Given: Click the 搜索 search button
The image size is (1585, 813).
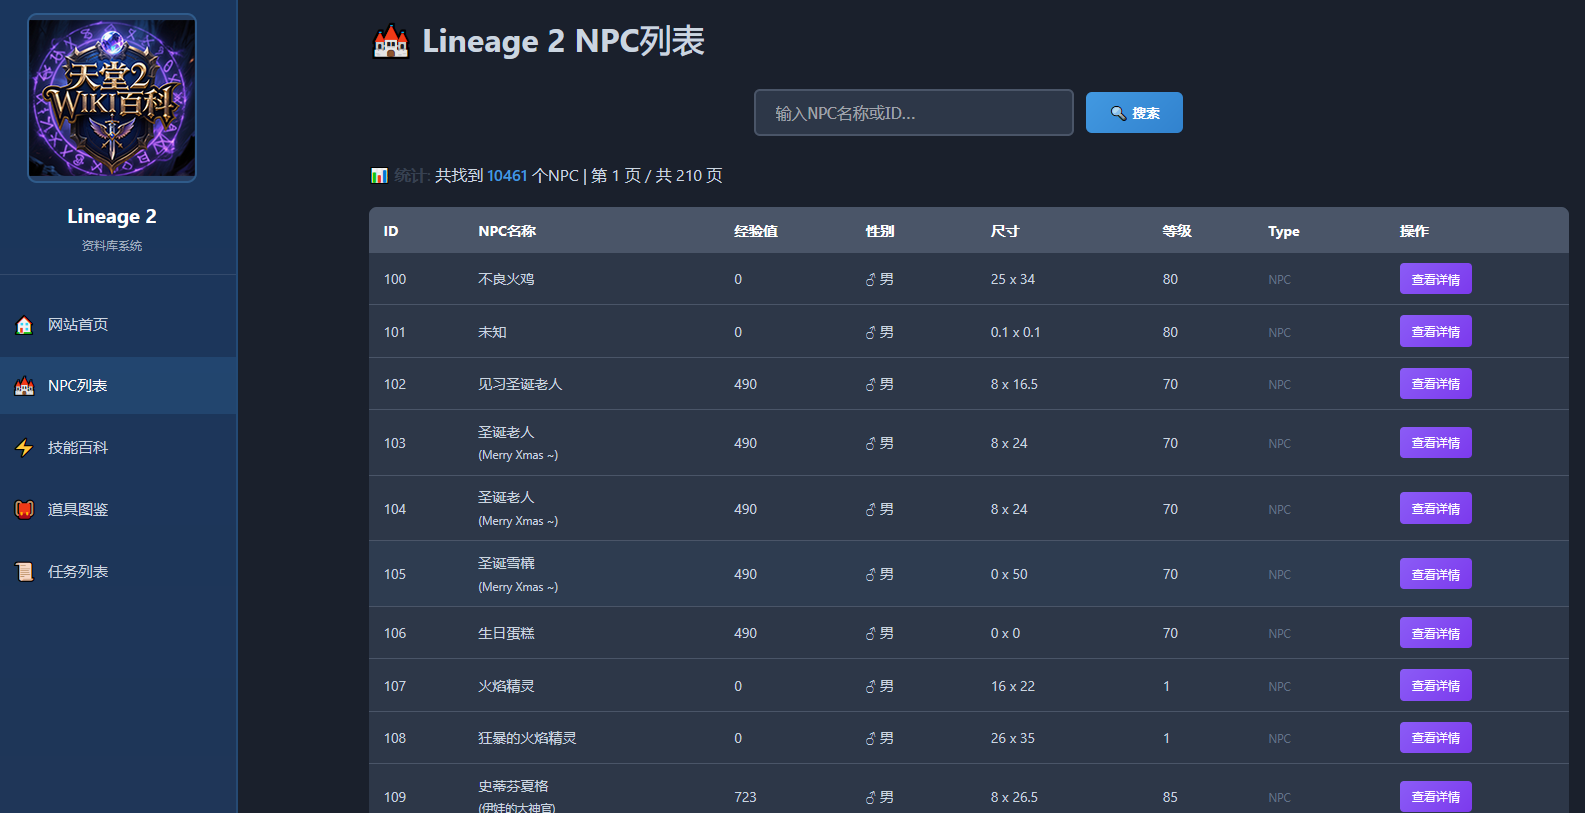Looking at the screenshot, I should [x=1134, y=113].
